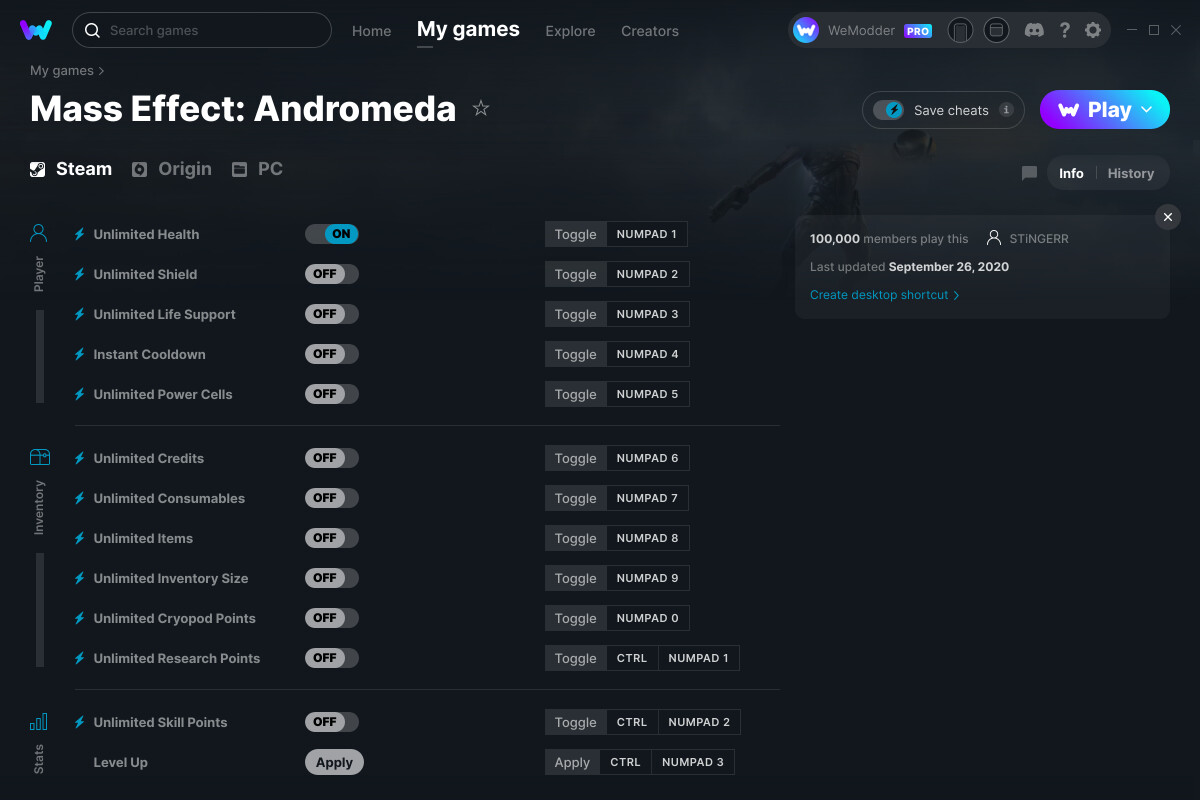Enable Unlimited Items toggle
1200x800 pixels.
point(331,538)
